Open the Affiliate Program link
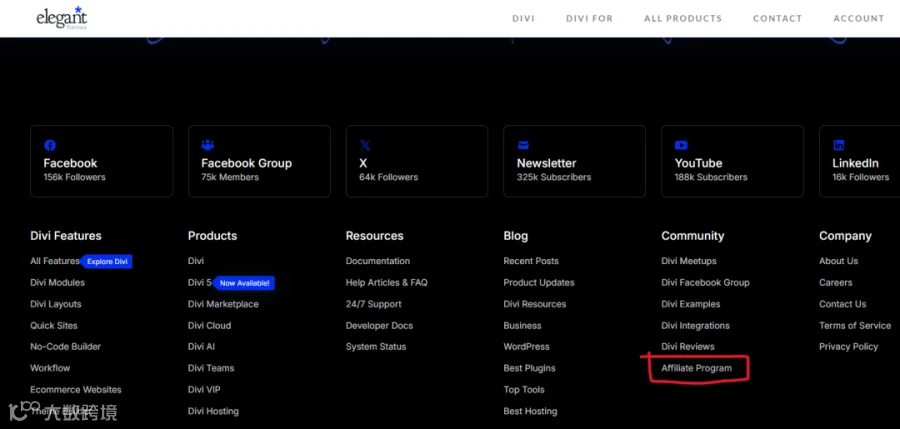The width and height of the screenshot is (900, 429). 697,368
